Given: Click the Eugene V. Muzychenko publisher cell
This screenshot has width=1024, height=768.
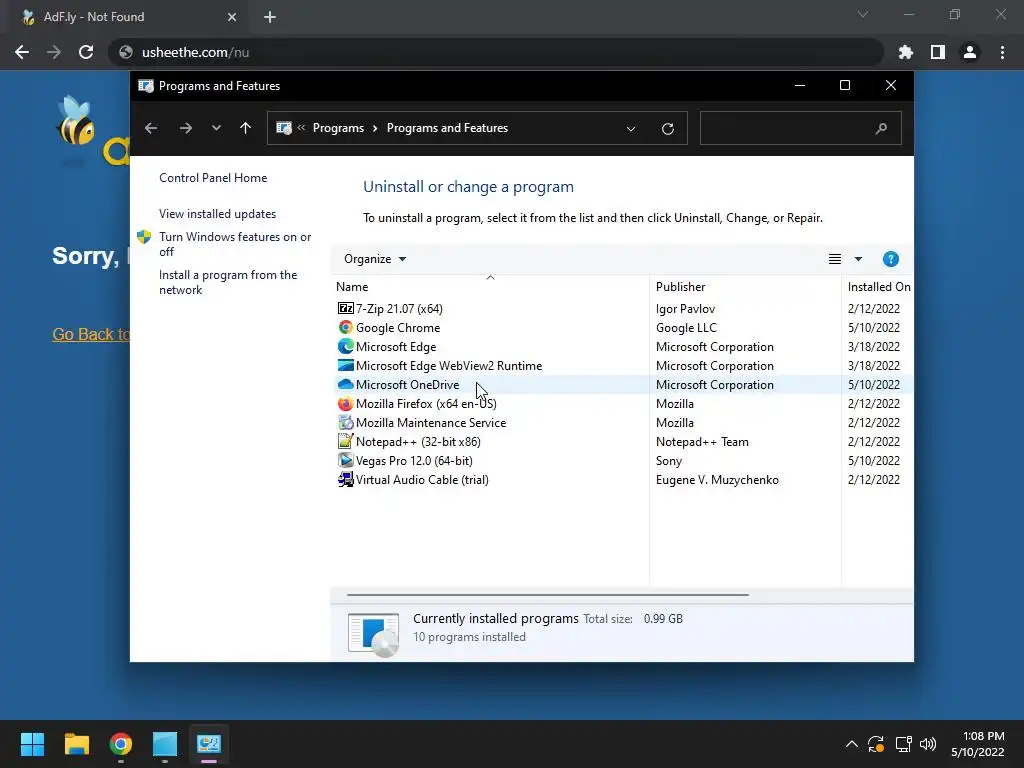Looking at the screenshot, I should [717, 479].
